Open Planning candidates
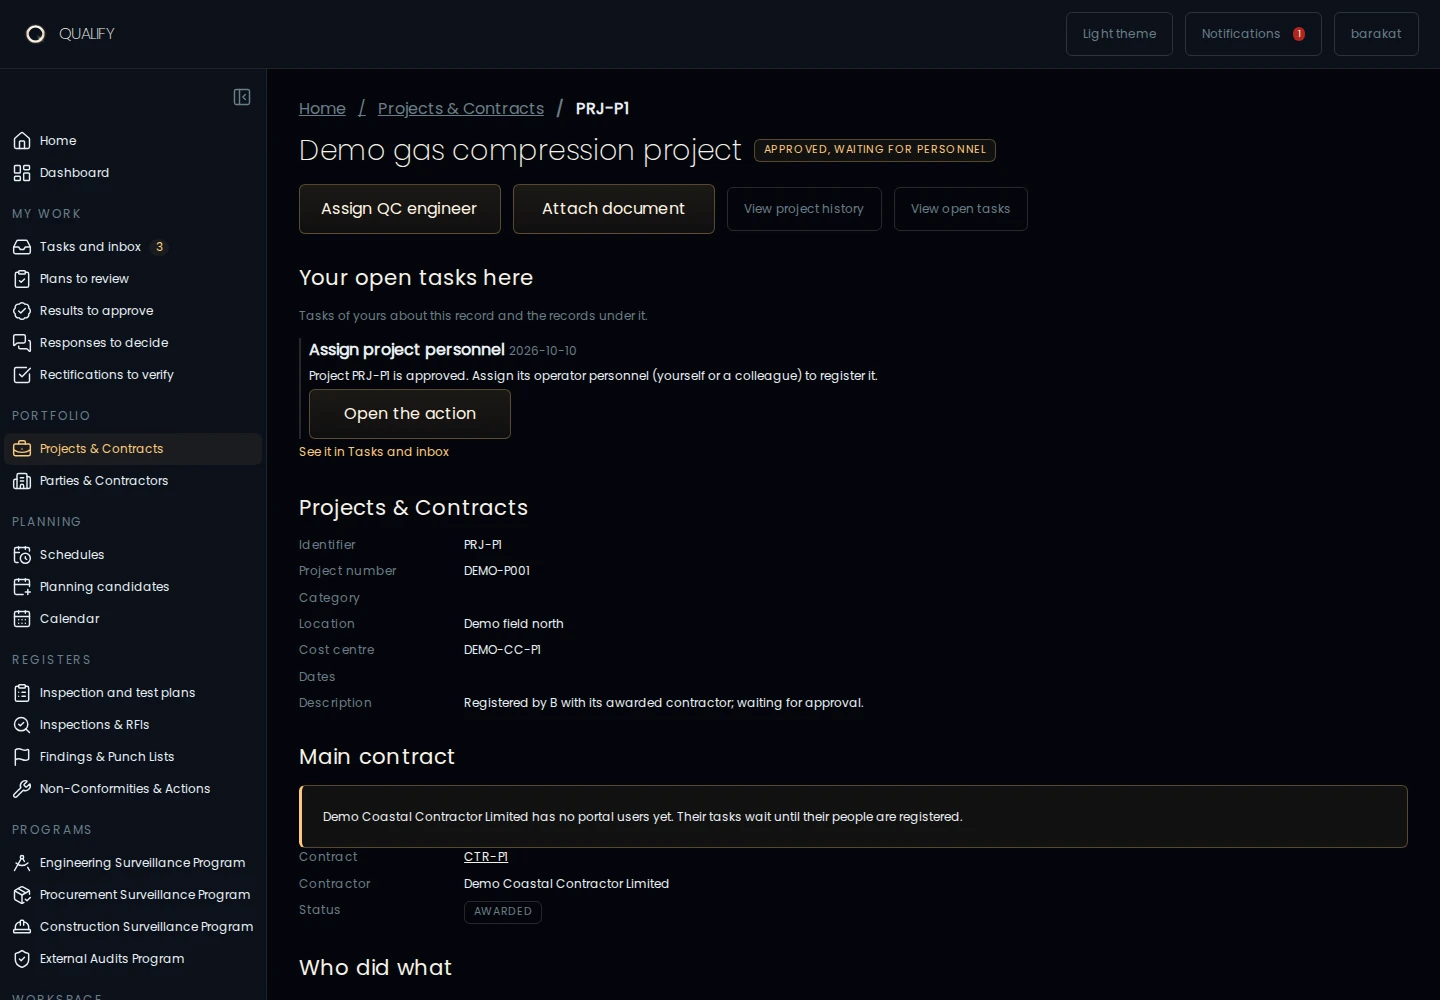This screenshot has width=1440, height=1000. 133,587
